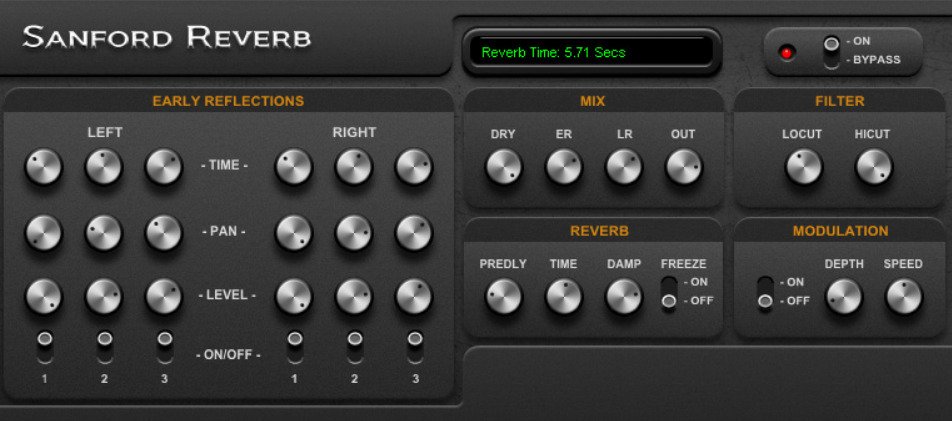Toggle Left reflection 2 on/off switch

point(104,347)
